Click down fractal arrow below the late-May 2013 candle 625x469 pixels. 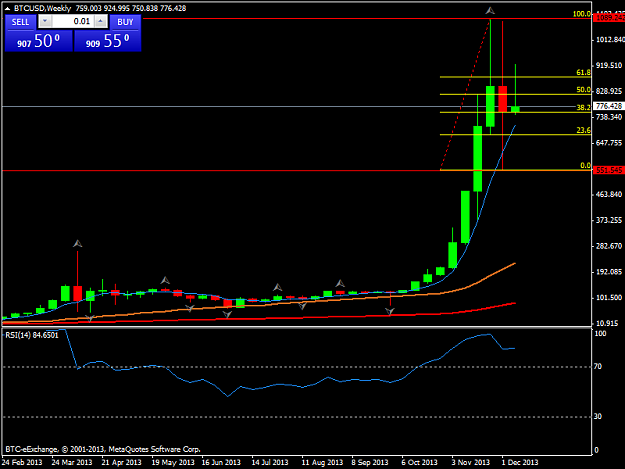pos(190,308)
